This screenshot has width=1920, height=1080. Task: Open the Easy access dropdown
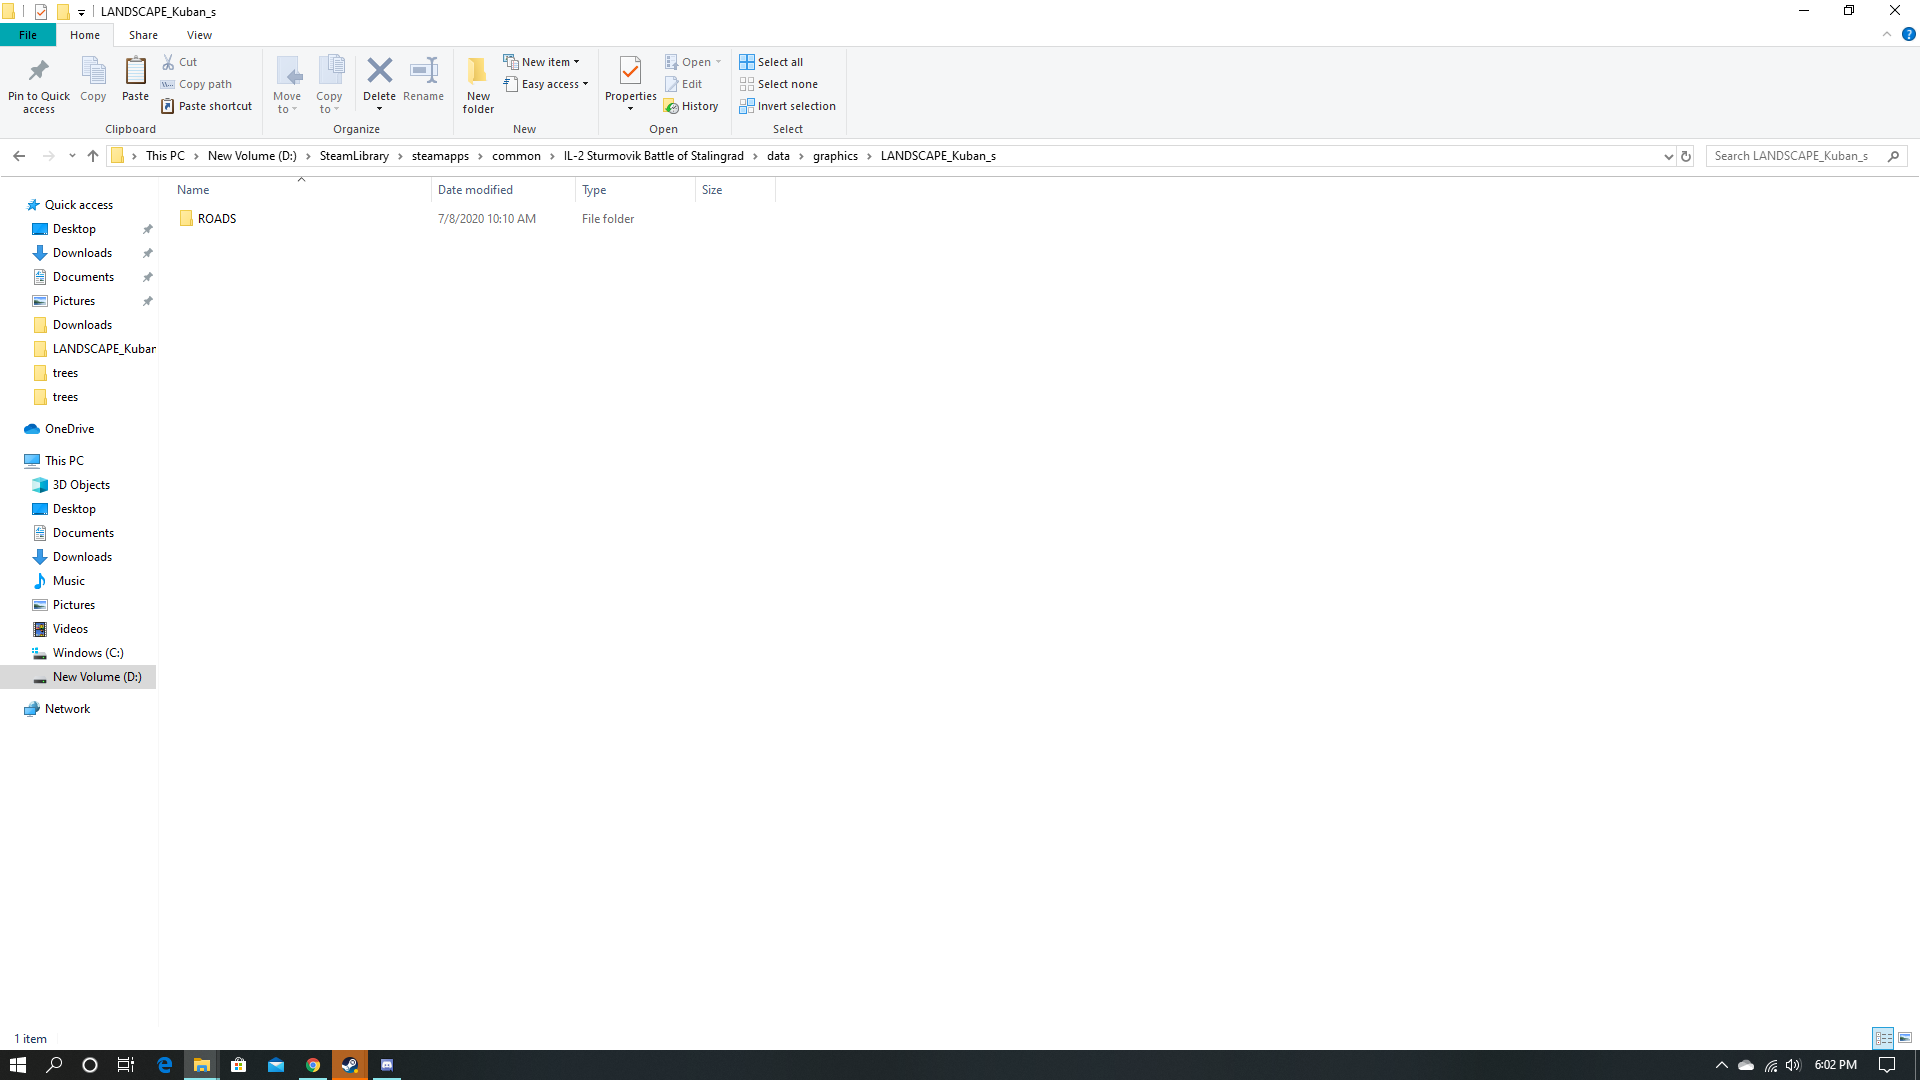click(546, 84)
